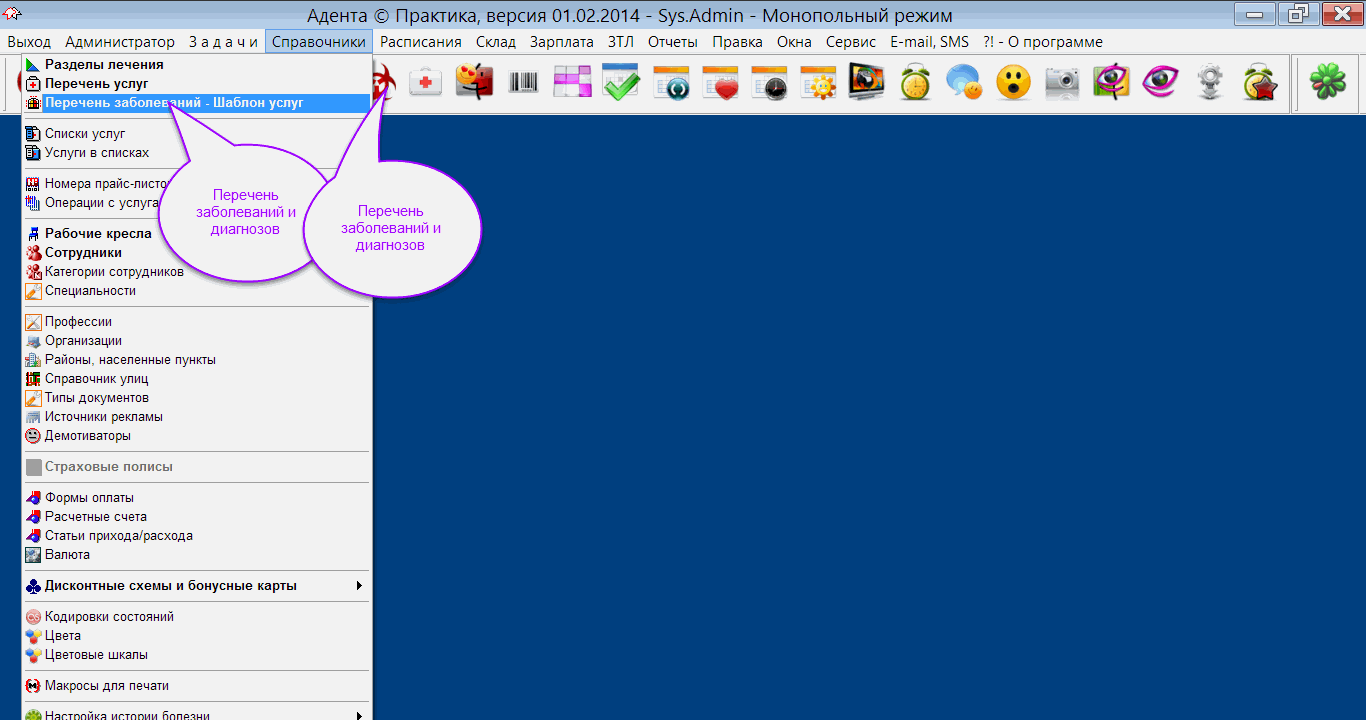Click the camera toolbar icon

[1062, 82]
